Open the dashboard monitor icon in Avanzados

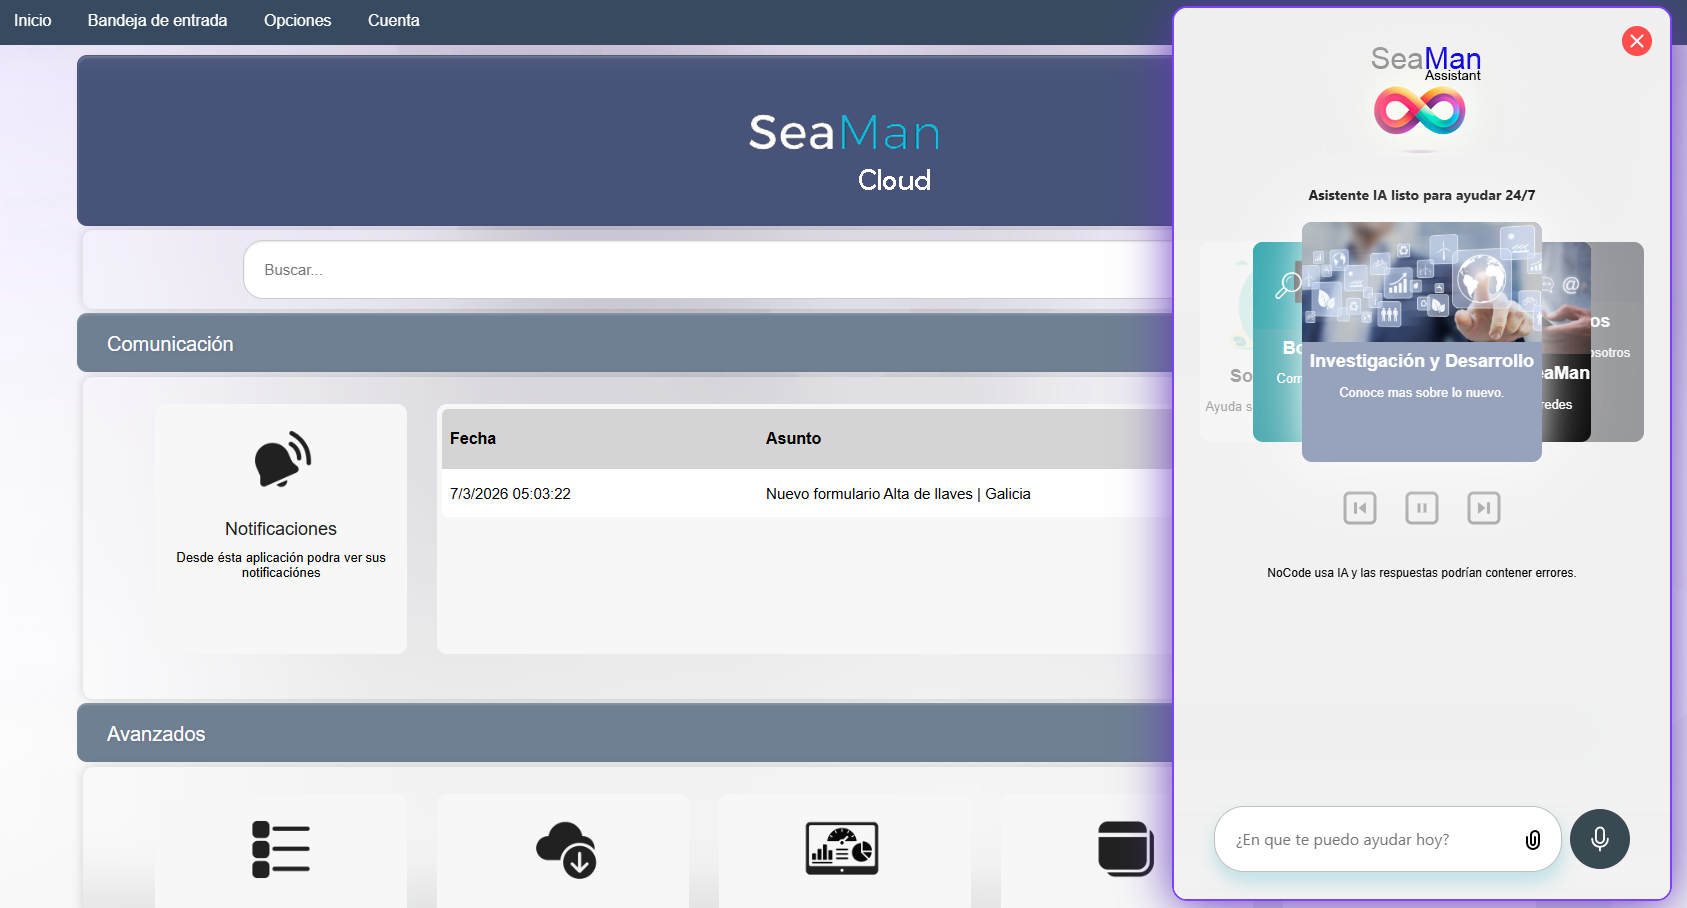pos(842,849)
